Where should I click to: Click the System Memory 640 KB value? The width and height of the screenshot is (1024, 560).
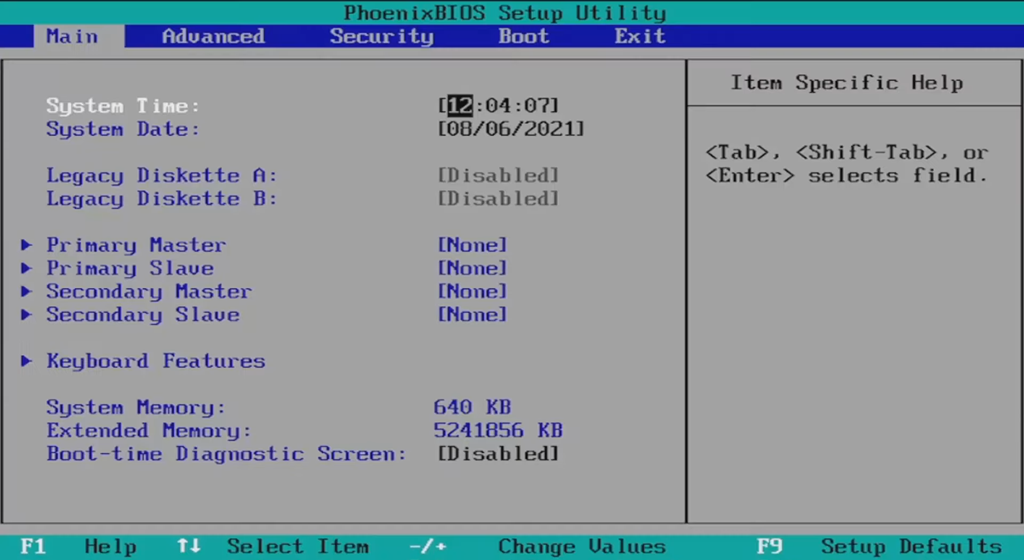(472, 407)
